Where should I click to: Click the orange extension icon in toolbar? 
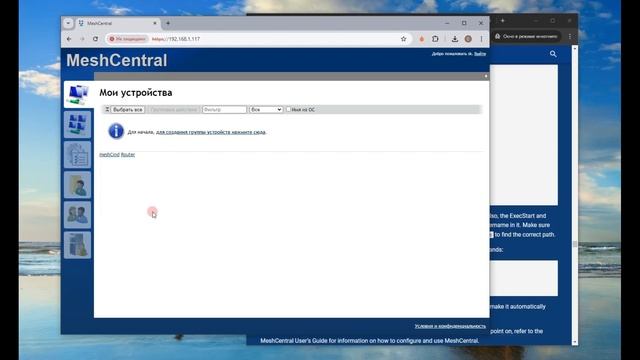click(422, 39)
